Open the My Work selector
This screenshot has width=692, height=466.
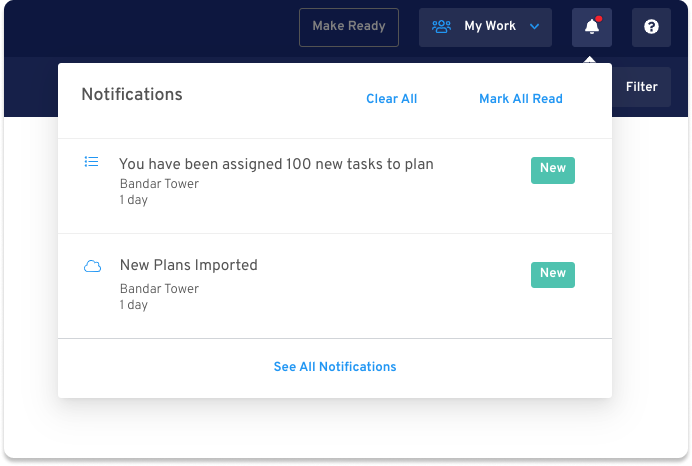click(485, 27)
